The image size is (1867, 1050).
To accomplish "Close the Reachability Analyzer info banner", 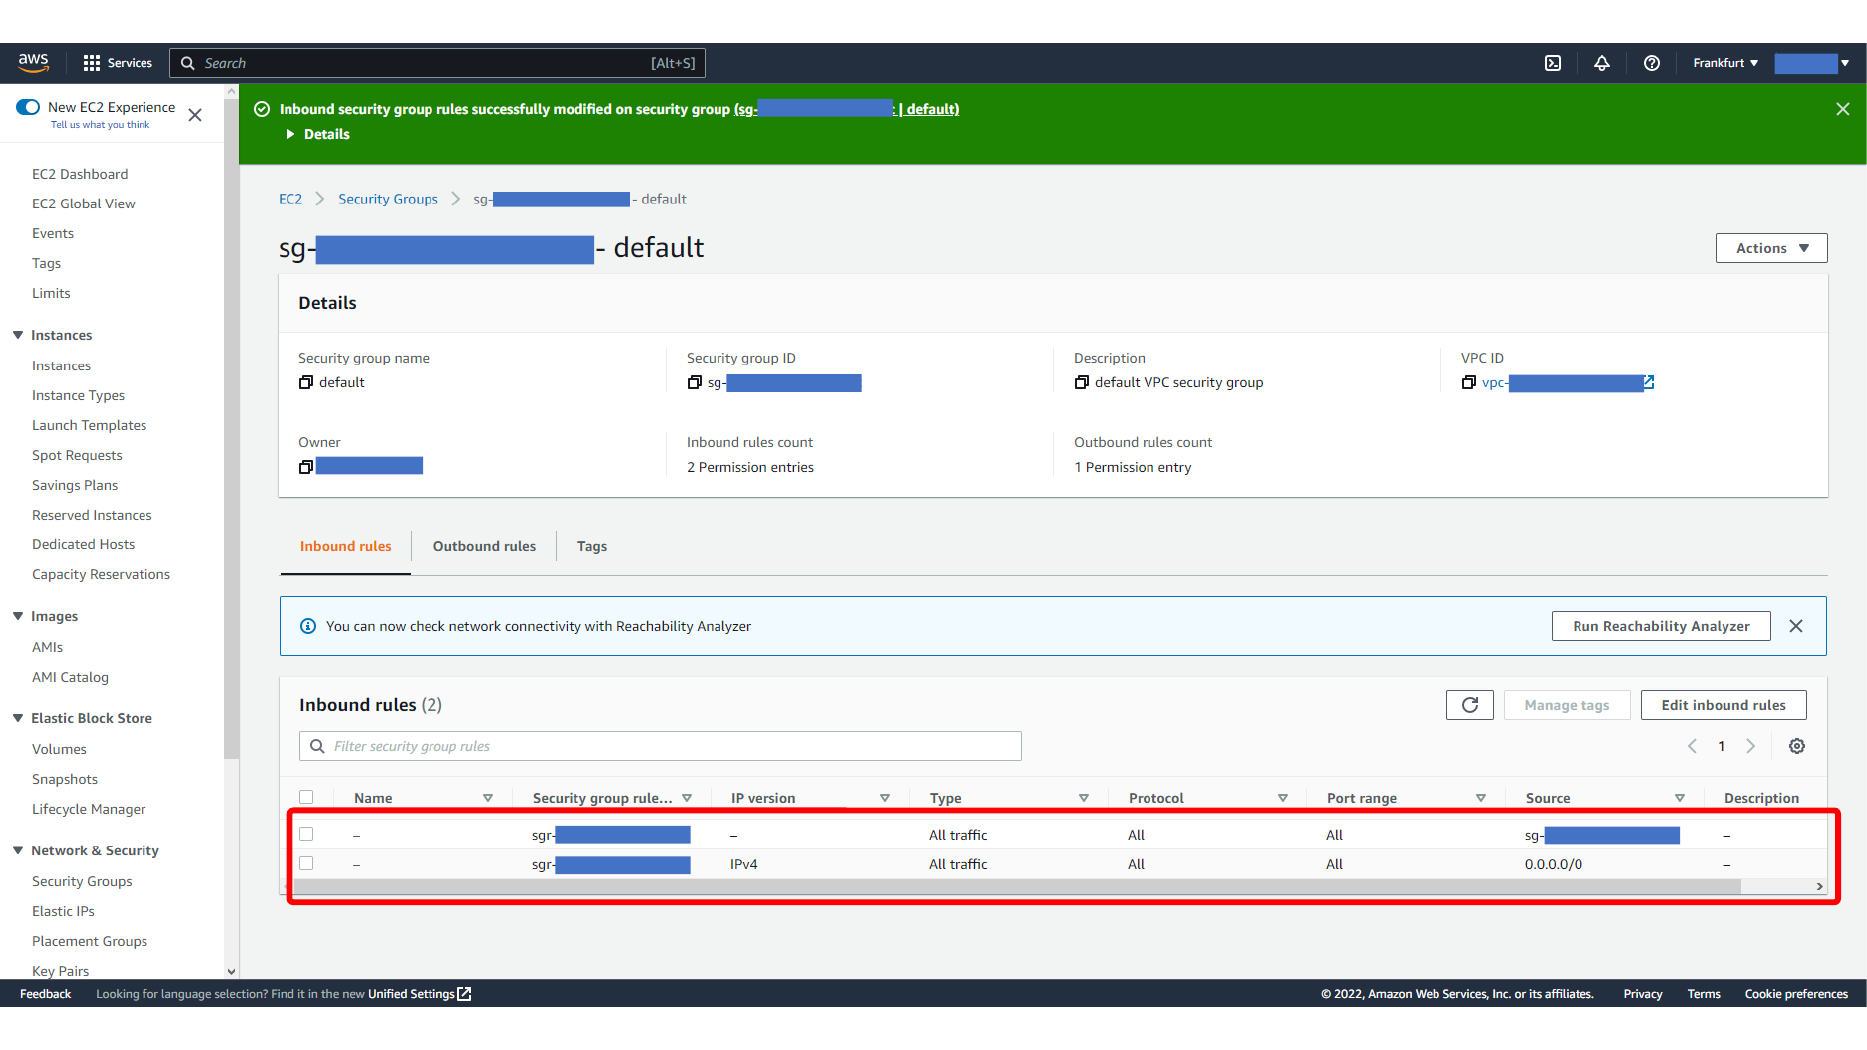I will 1796,626.
